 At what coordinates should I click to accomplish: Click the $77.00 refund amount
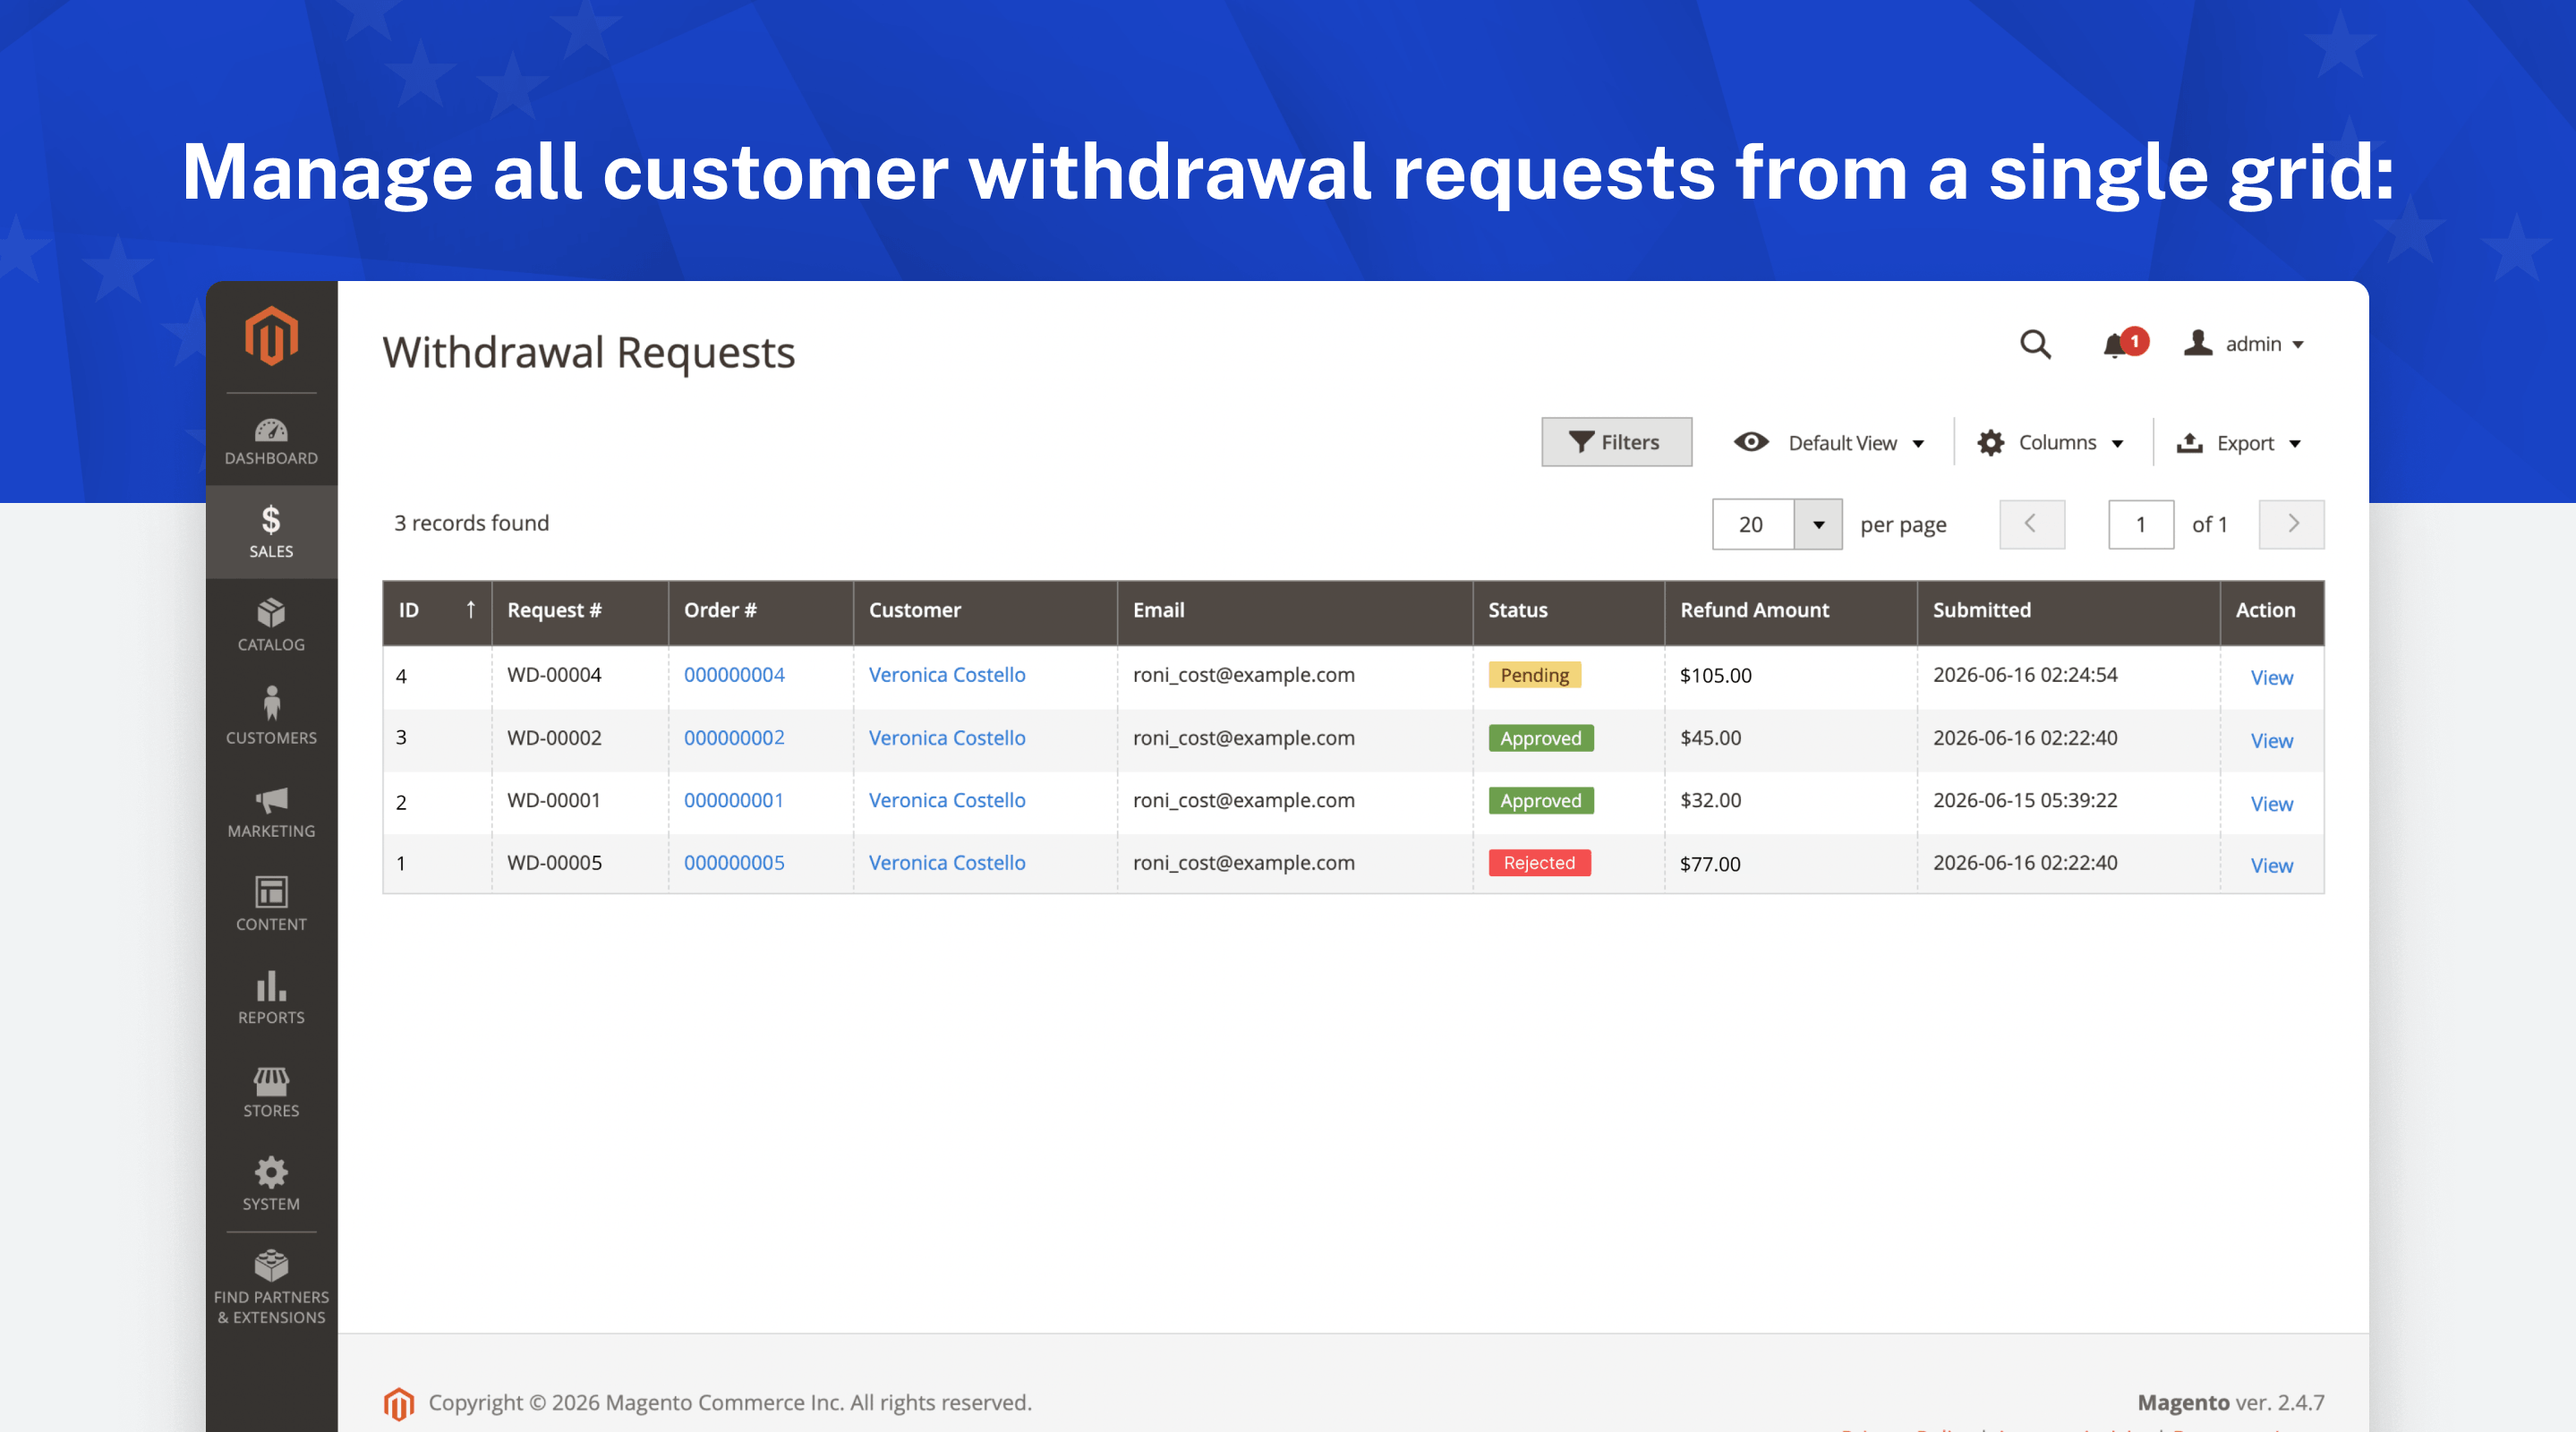pos(1710,864)
